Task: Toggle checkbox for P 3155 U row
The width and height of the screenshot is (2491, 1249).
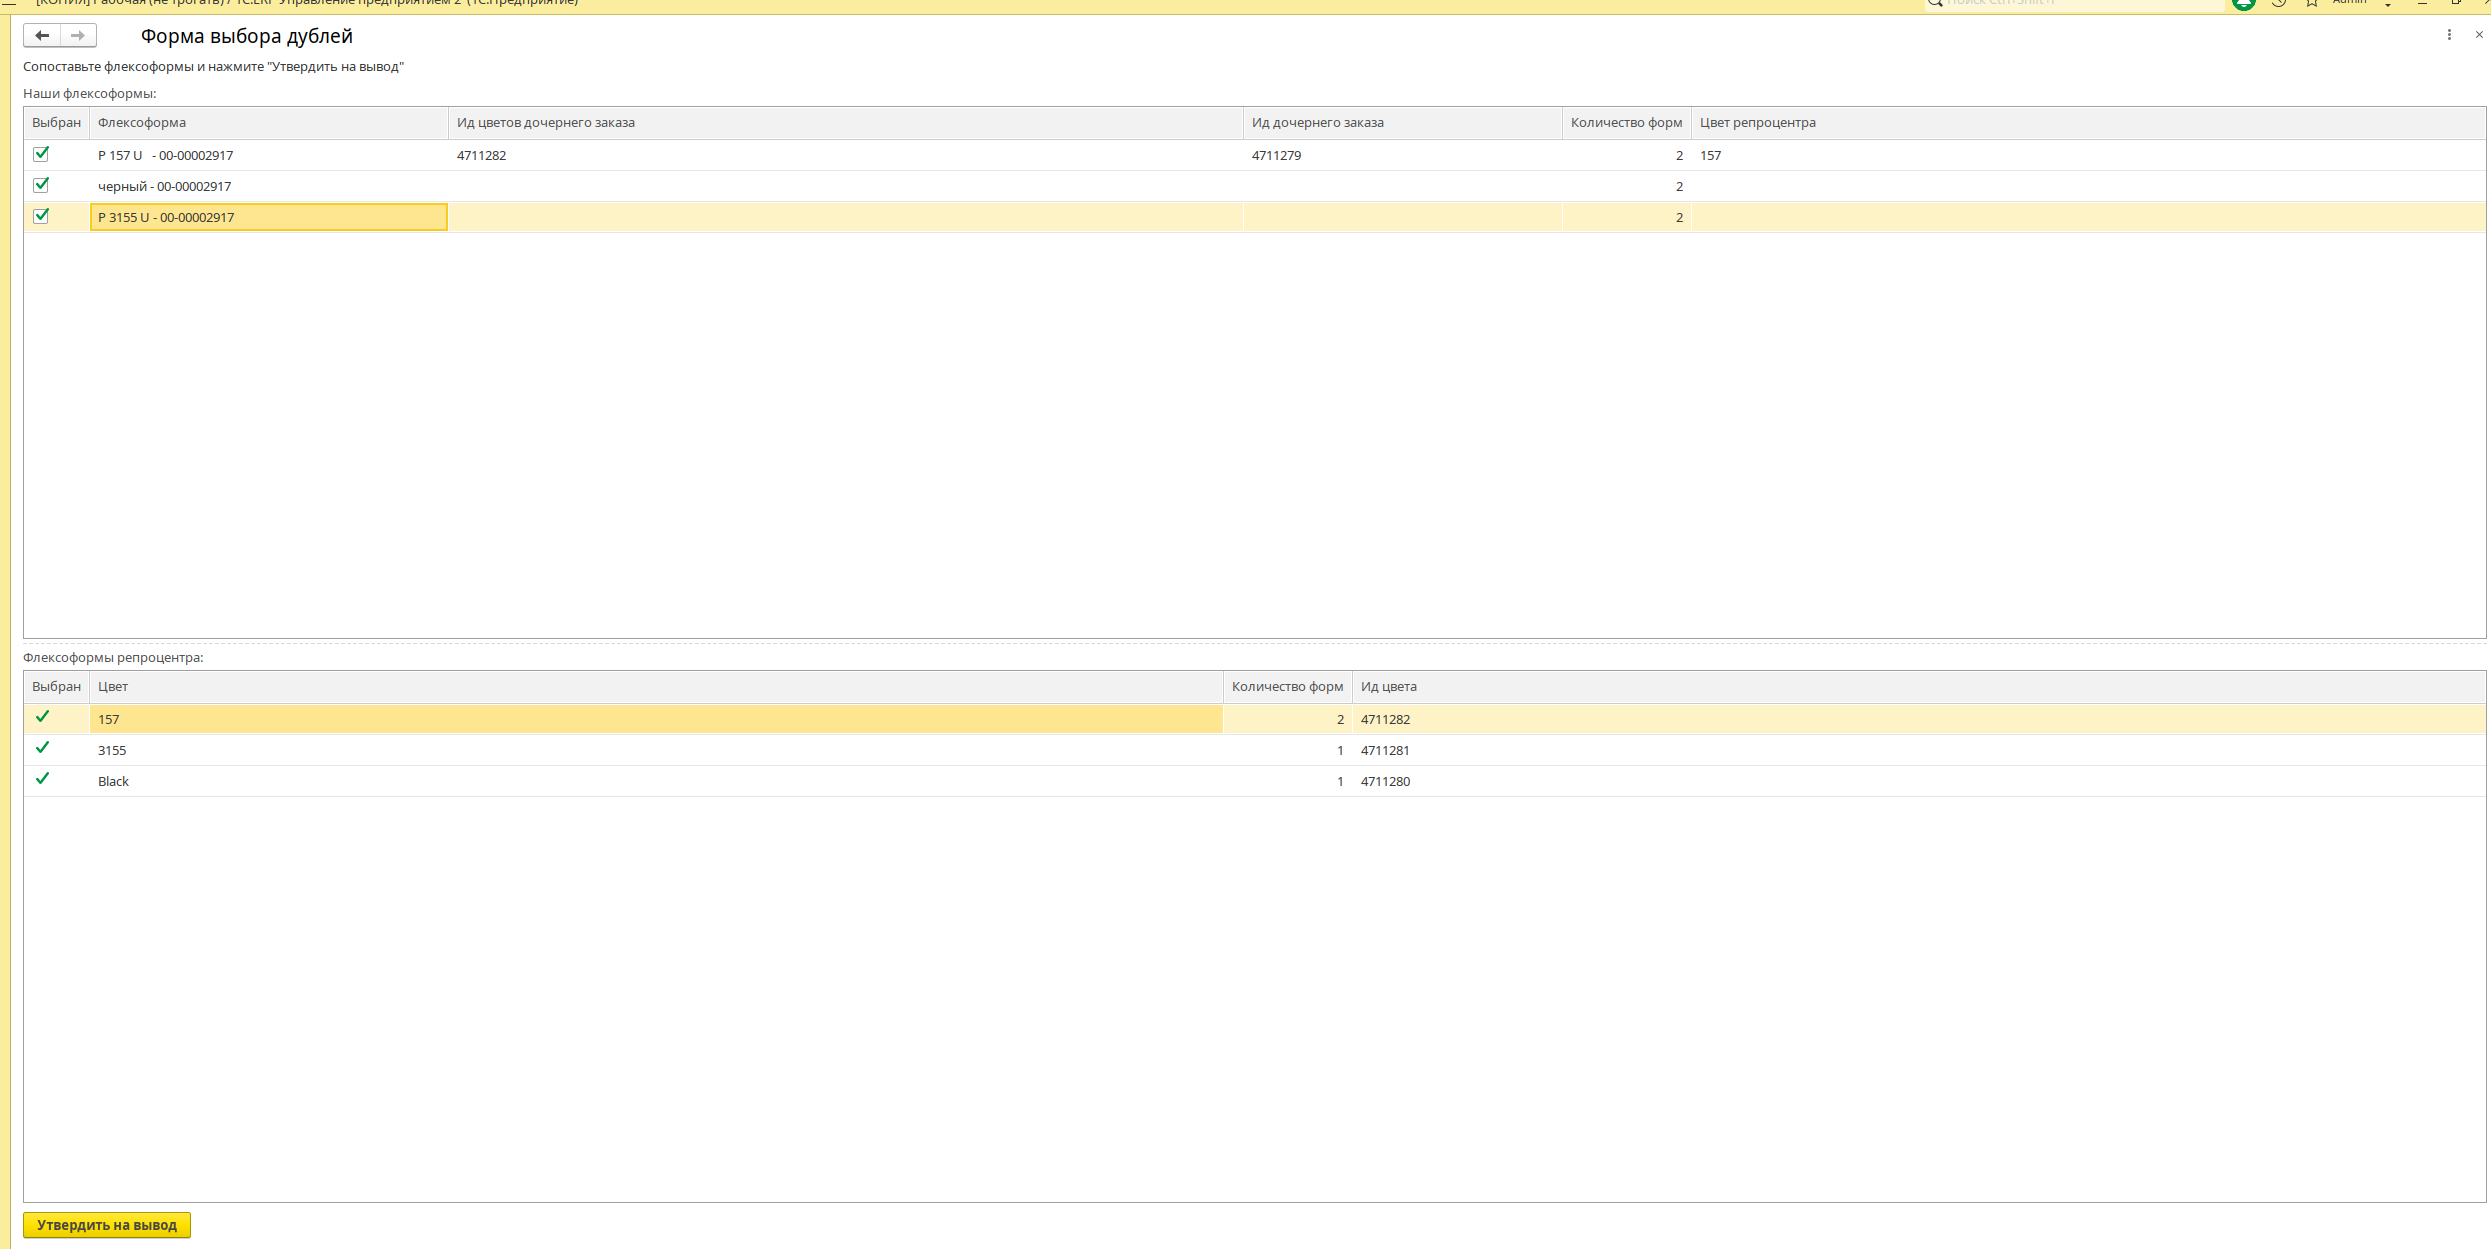Action: click(41, 216)
